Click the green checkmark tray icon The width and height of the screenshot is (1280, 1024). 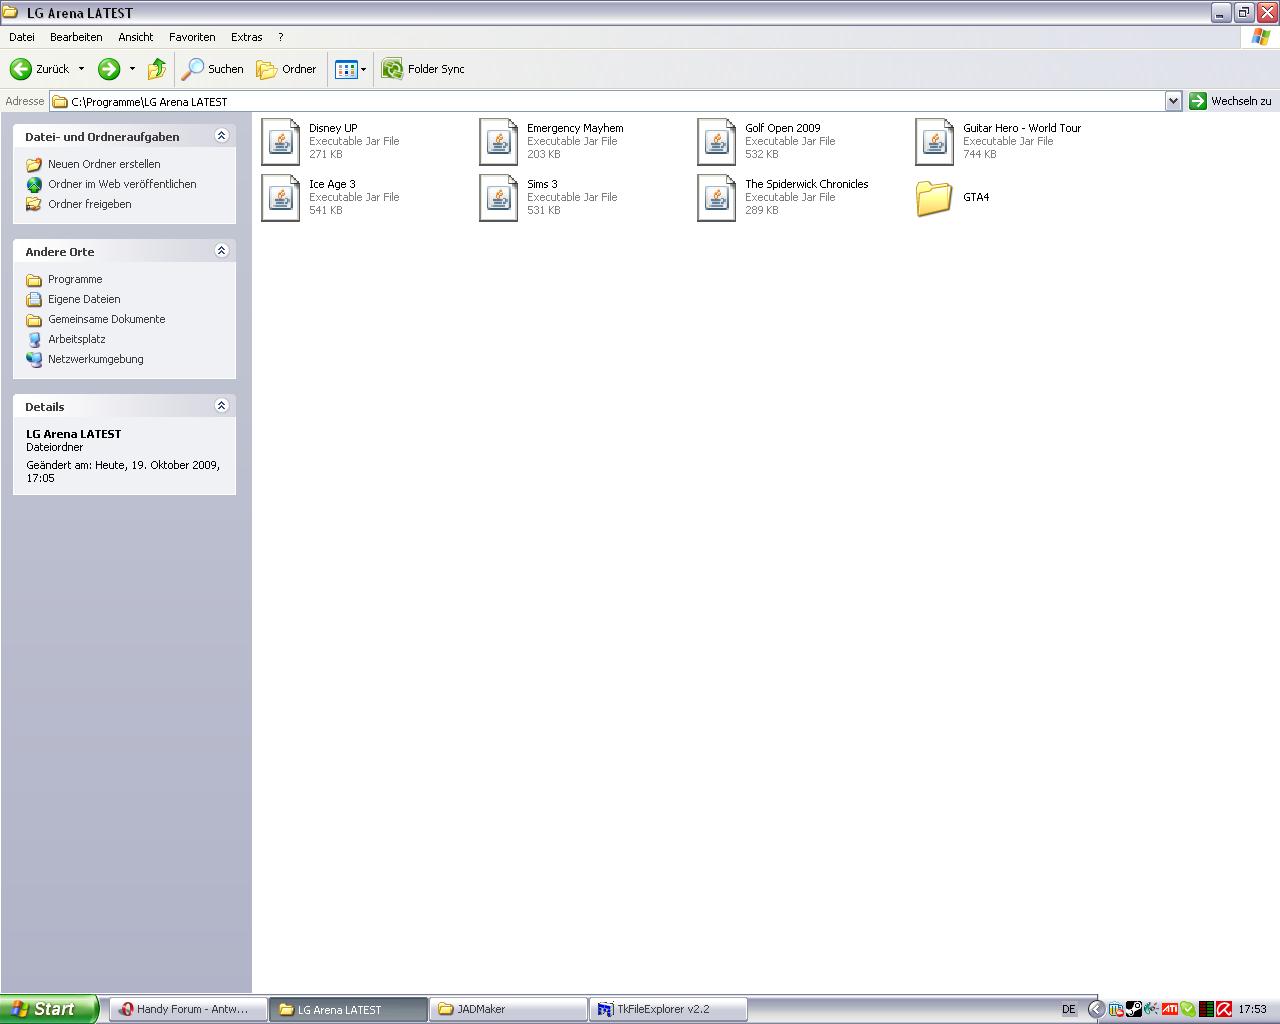1187,1009
